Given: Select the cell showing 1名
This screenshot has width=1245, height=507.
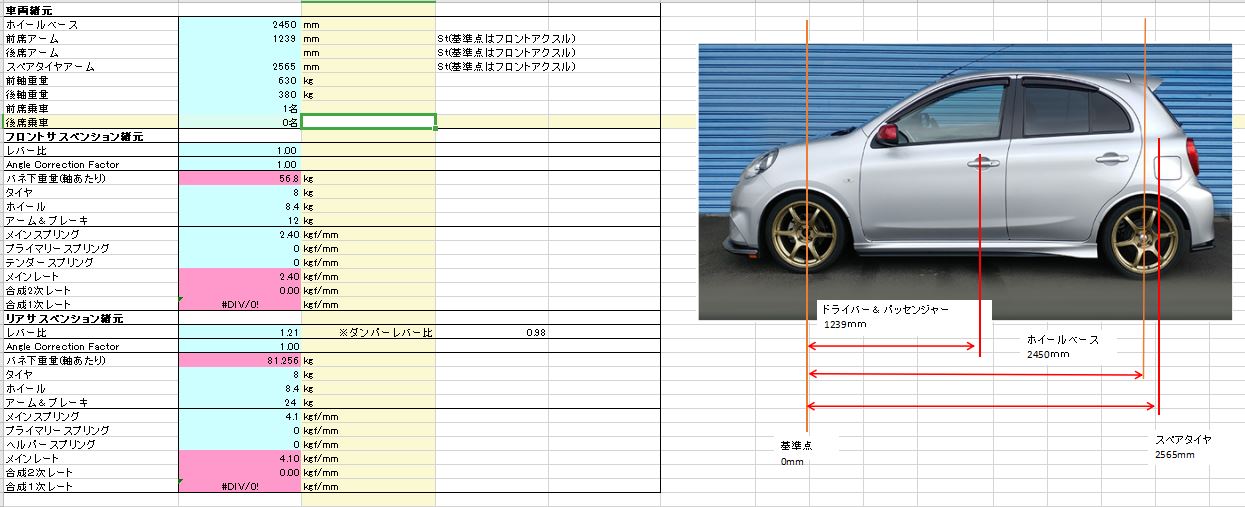Looking at the screenshot, I should [240, 108].
